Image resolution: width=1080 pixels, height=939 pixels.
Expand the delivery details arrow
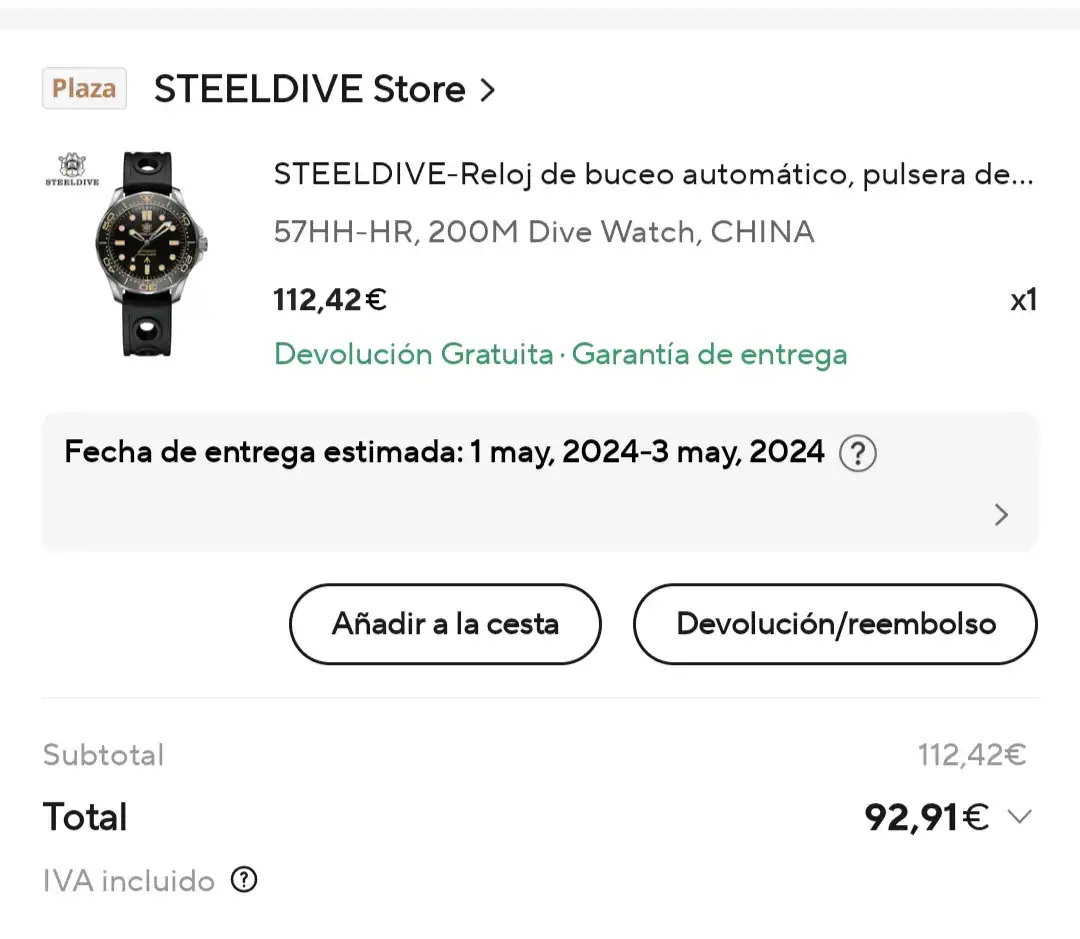click(1001, 515)
